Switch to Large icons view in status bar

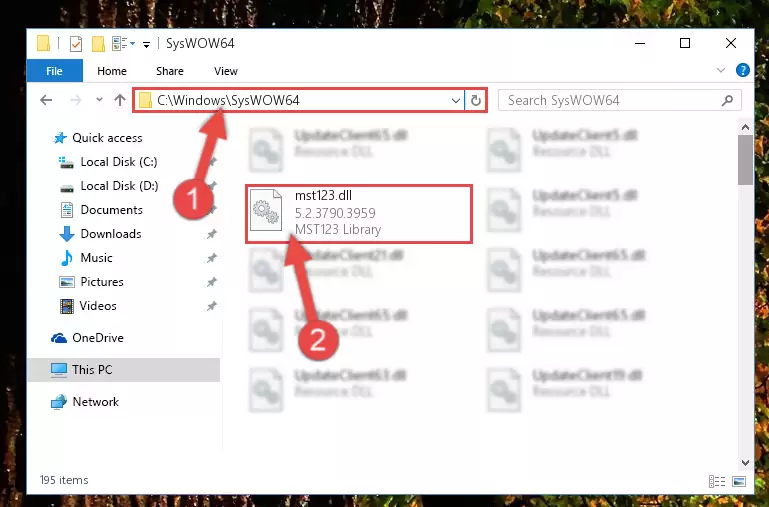tap(739, 481)
